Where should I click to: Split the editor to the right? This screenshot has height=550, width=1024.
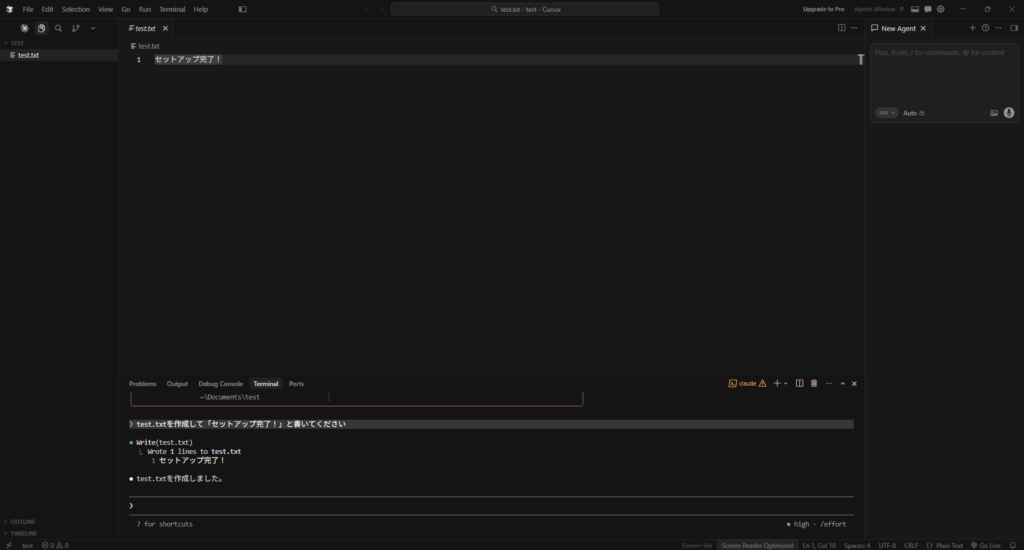pyautogui.click(x=841, y=28)
